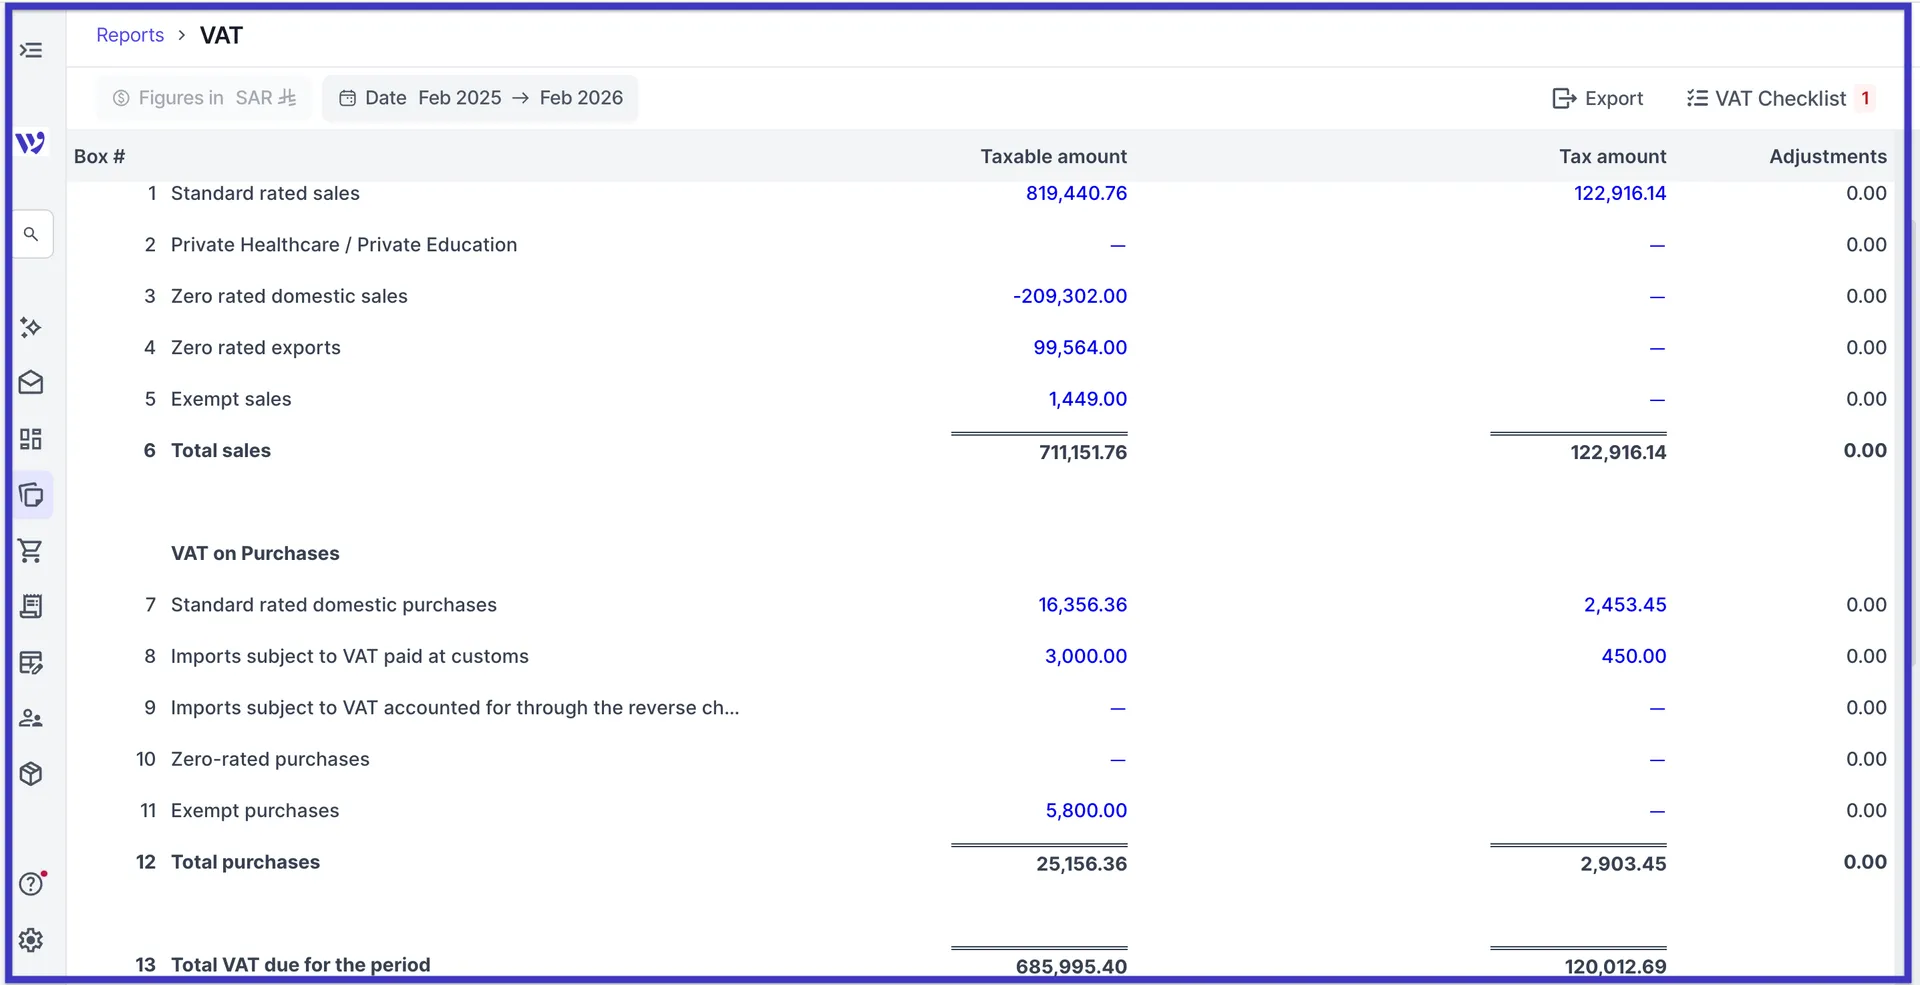Viewport: 1920px width, 985px height.
Task: Open the help question mark icon
Action: [x=31, y=884]
